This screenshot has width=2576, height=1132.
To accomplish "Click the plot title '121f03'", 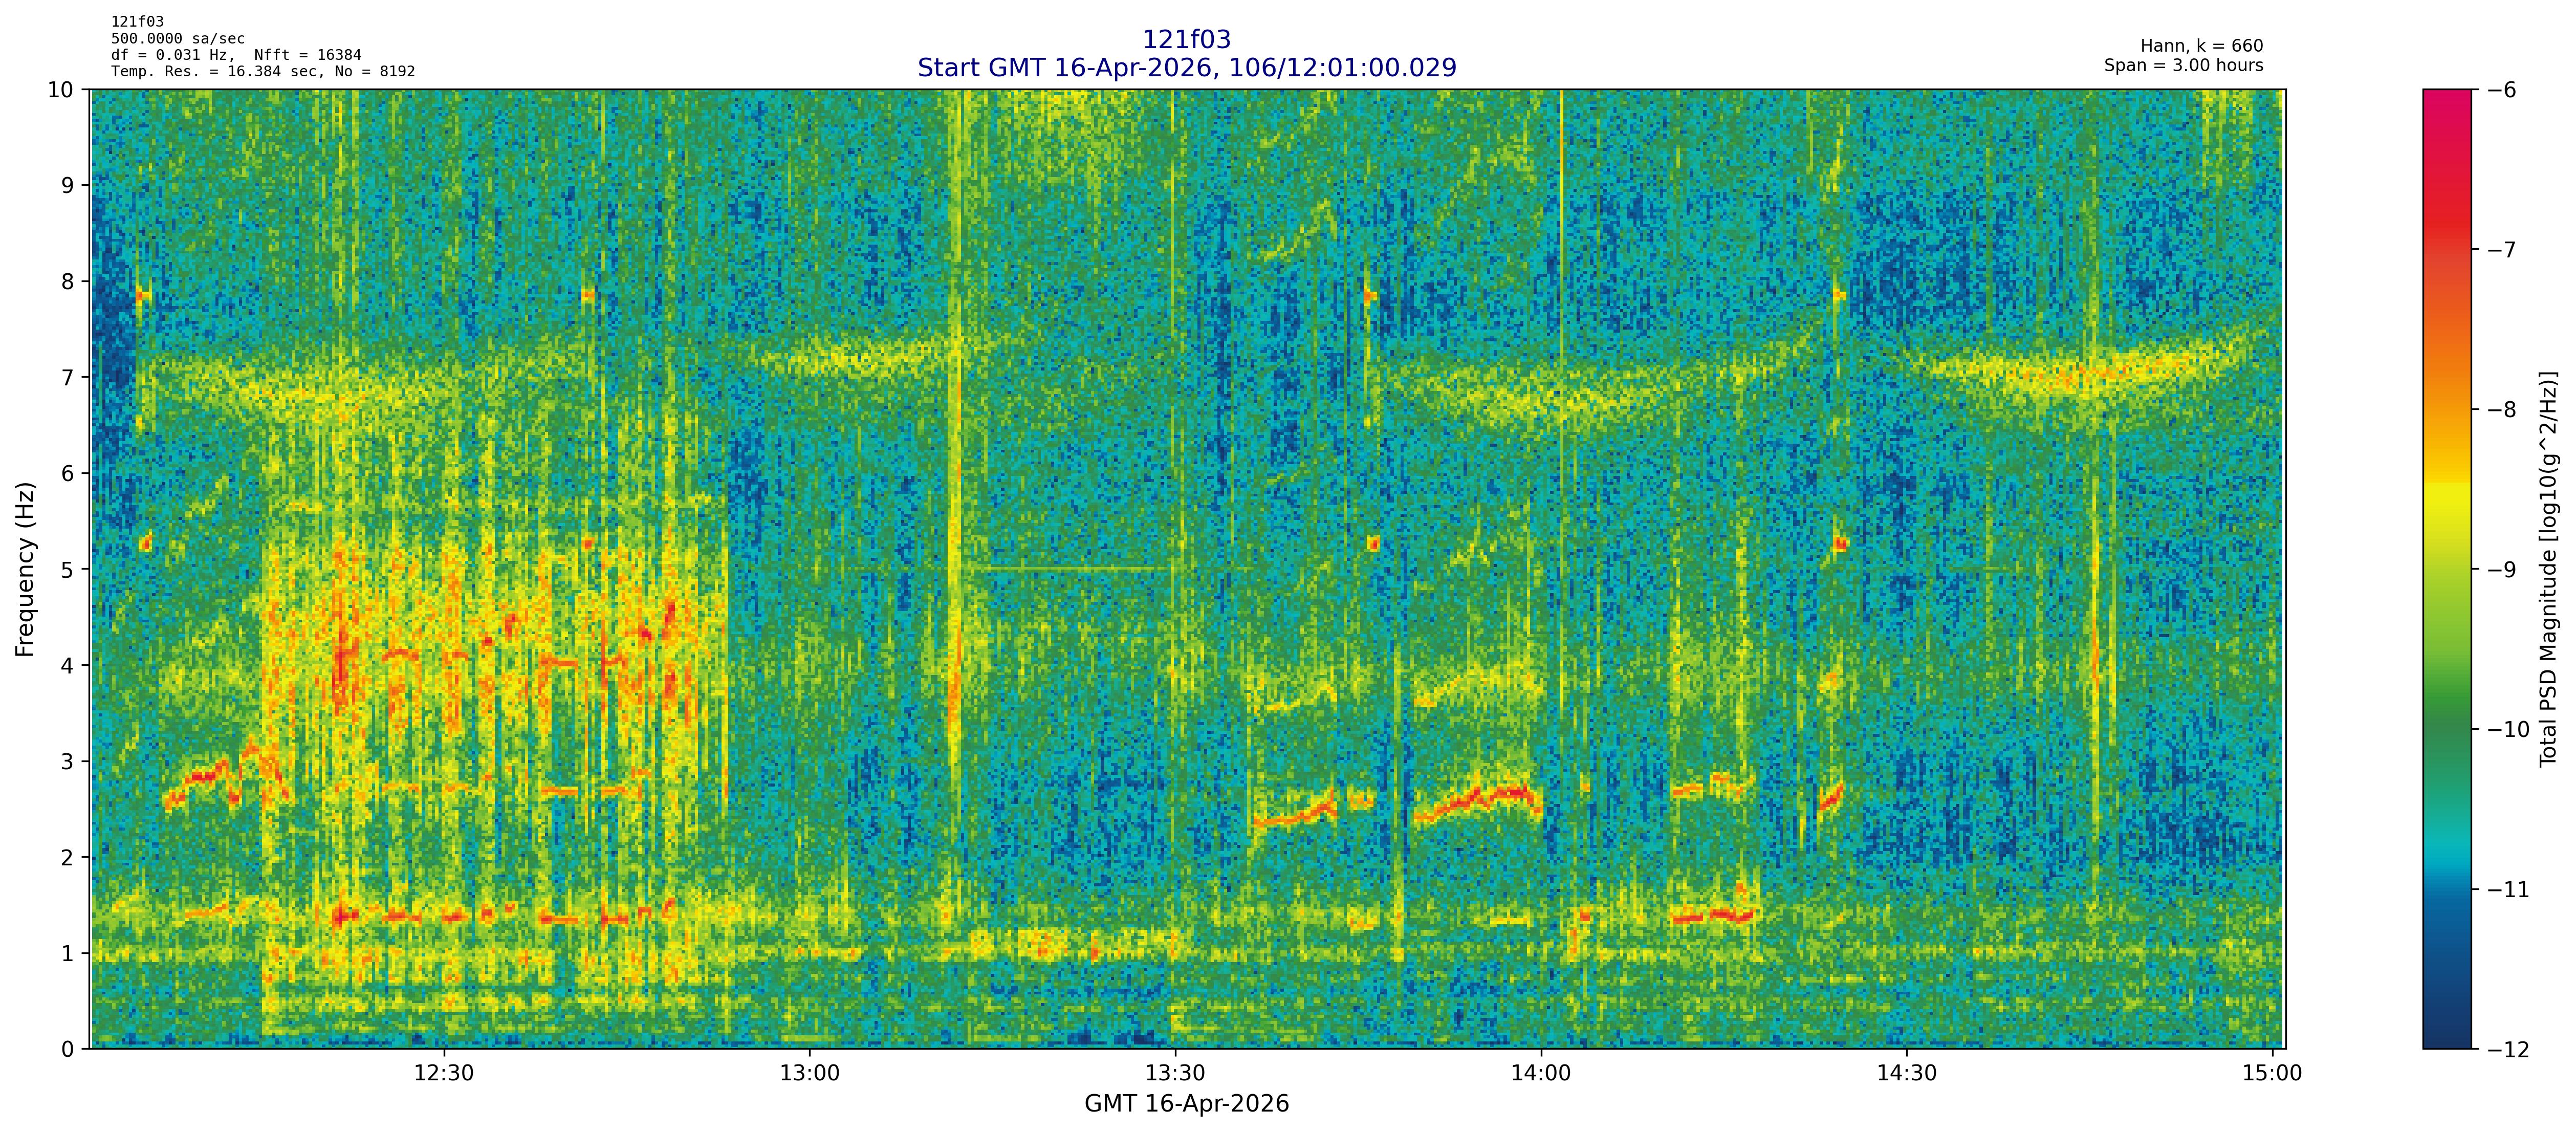I will (x=1186, y=40).
